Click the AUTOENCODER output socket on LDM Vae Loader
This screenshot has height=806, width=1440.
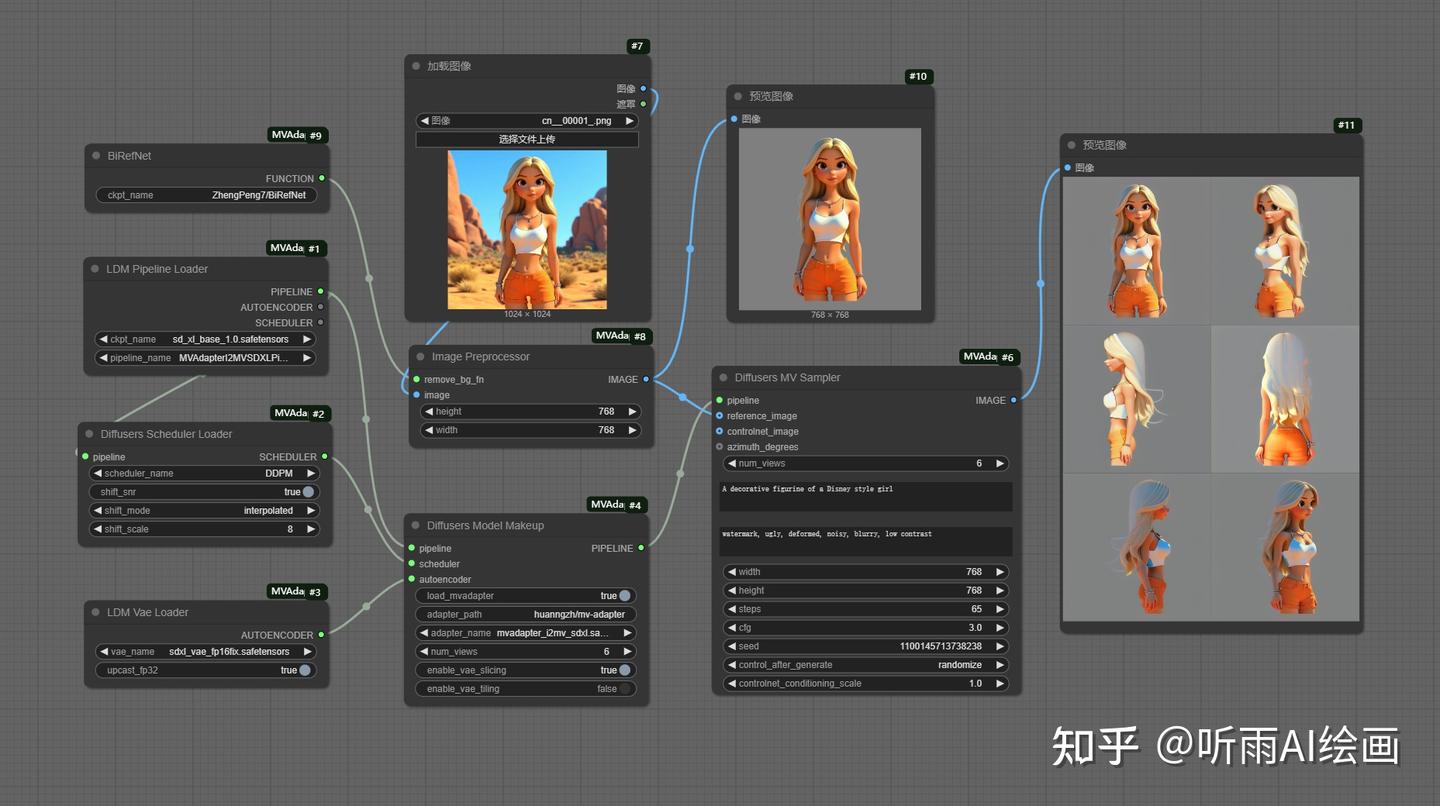click(320, 635)
